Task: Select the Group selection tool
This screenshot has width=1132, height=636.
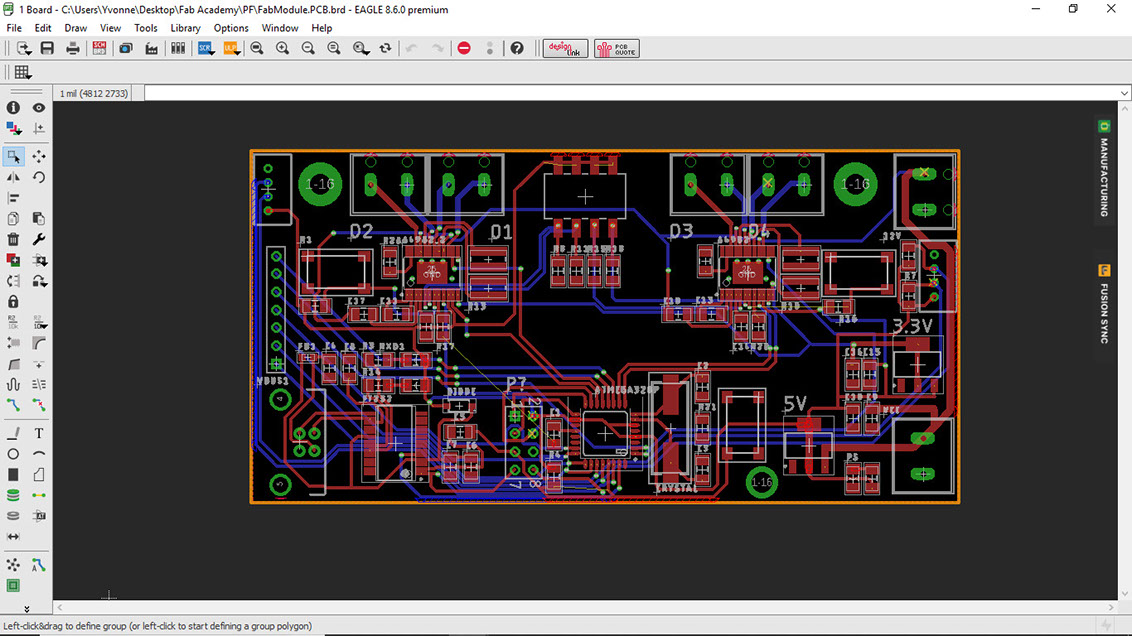Action: (13, 156)
